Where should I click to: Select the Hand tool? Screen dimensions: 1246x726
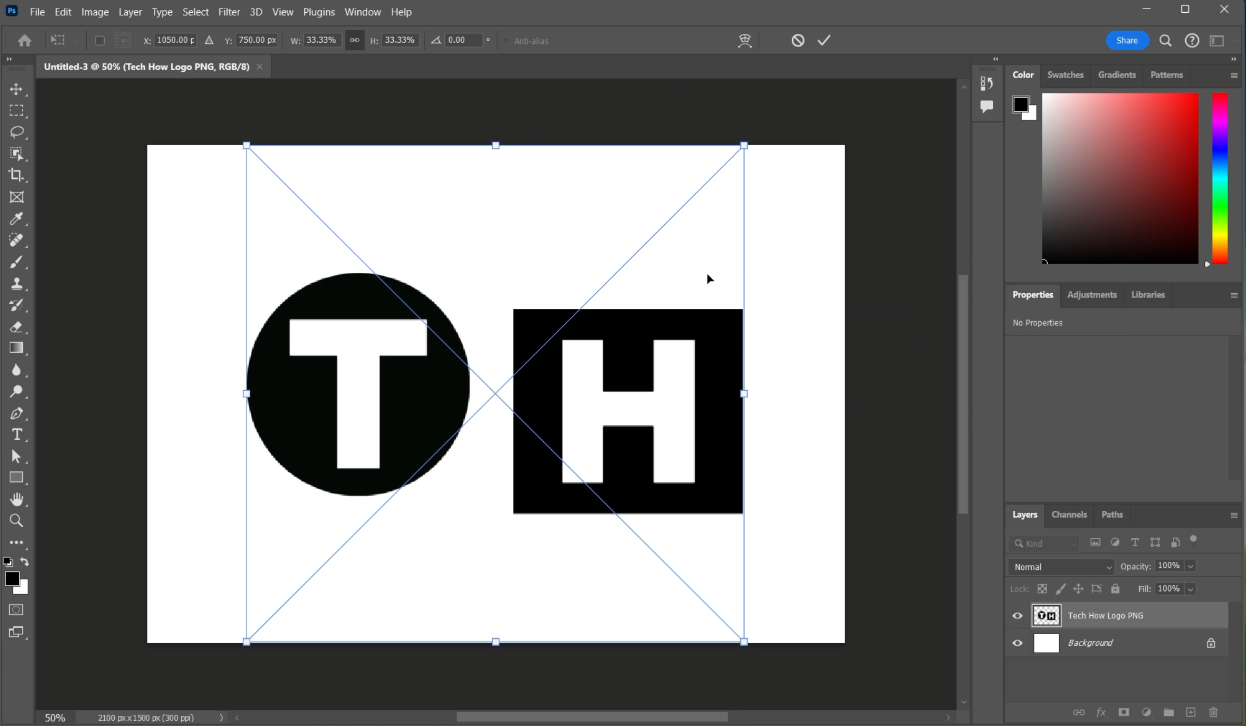pos(16,499)
